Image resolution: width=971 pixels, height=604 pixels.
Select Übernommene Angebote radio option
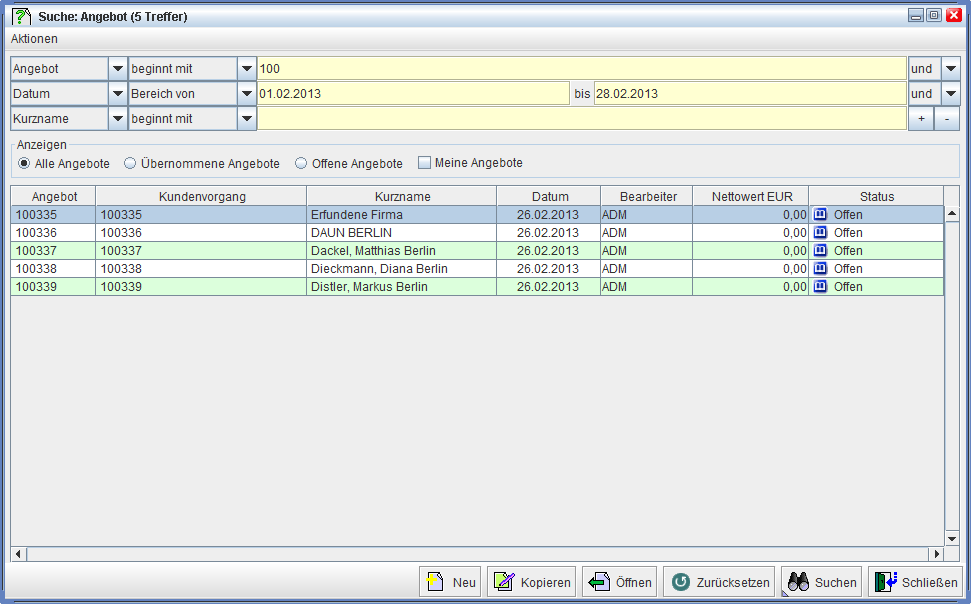pyautogui.click(x=130, y=163)
